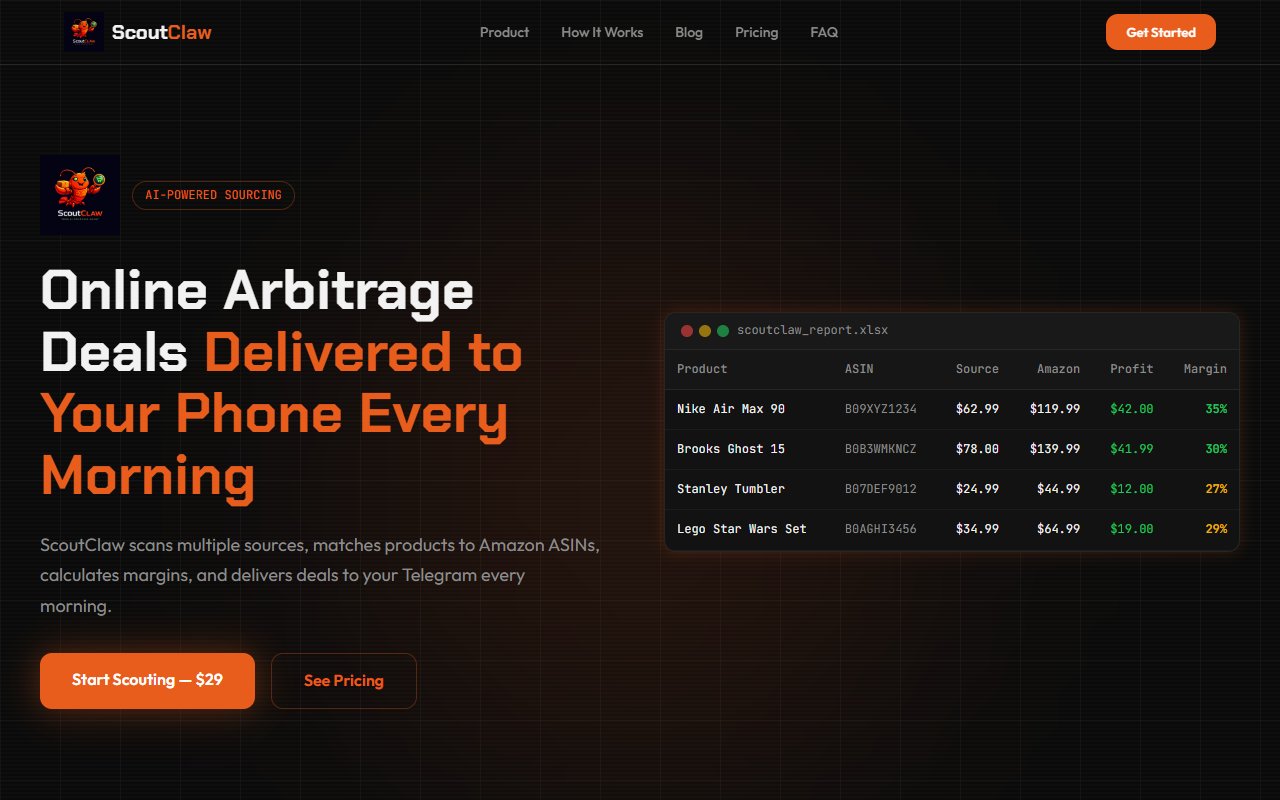Open the Blog page
Screen dimensions: 1280x800
pos(689,32)
